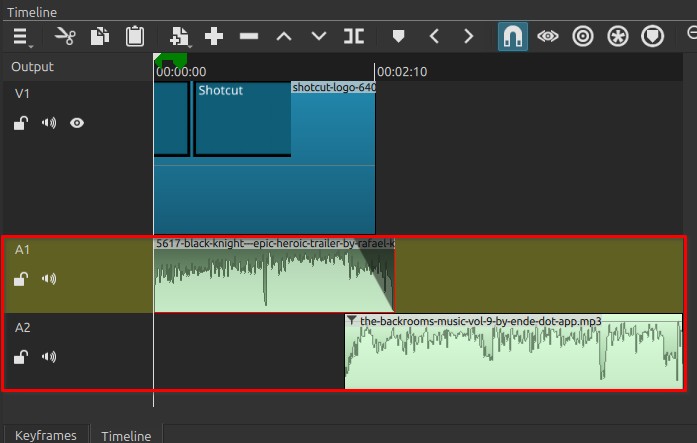Create a marker with the marker icon
The image size is (697, 443).
point(399,37)
